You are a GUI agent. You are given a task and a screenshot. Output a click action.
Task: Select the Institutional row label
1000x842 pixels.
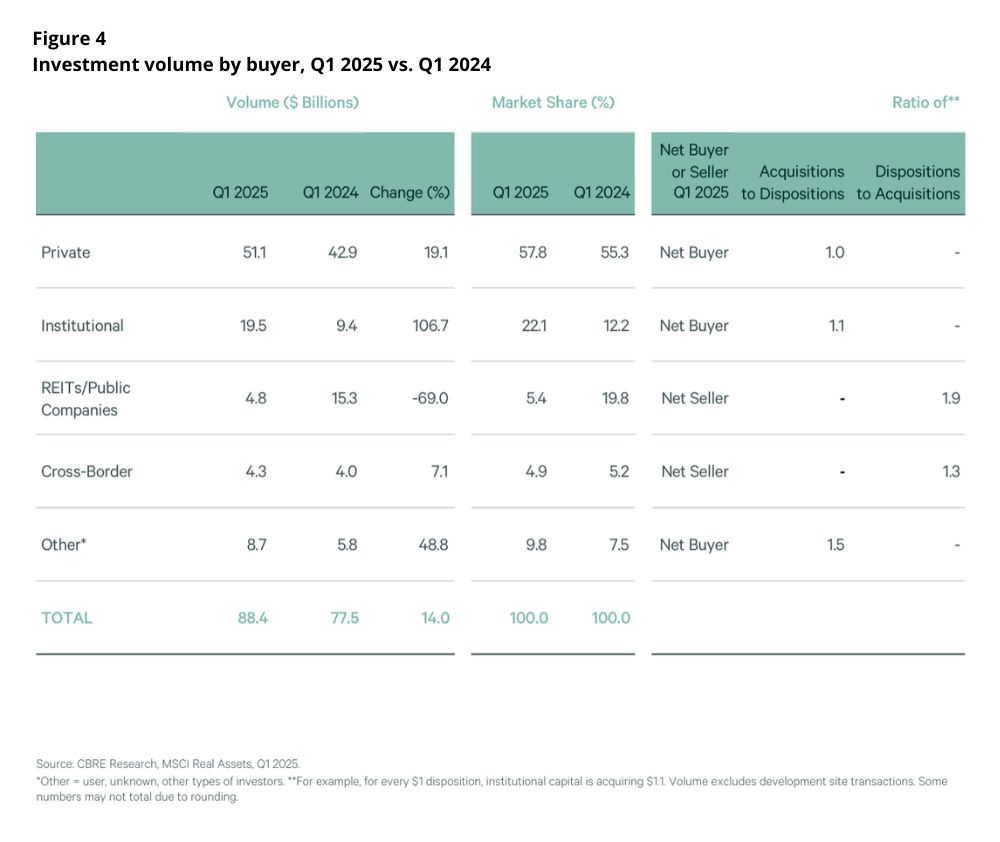pyautogui.click(x=82, y=325)
